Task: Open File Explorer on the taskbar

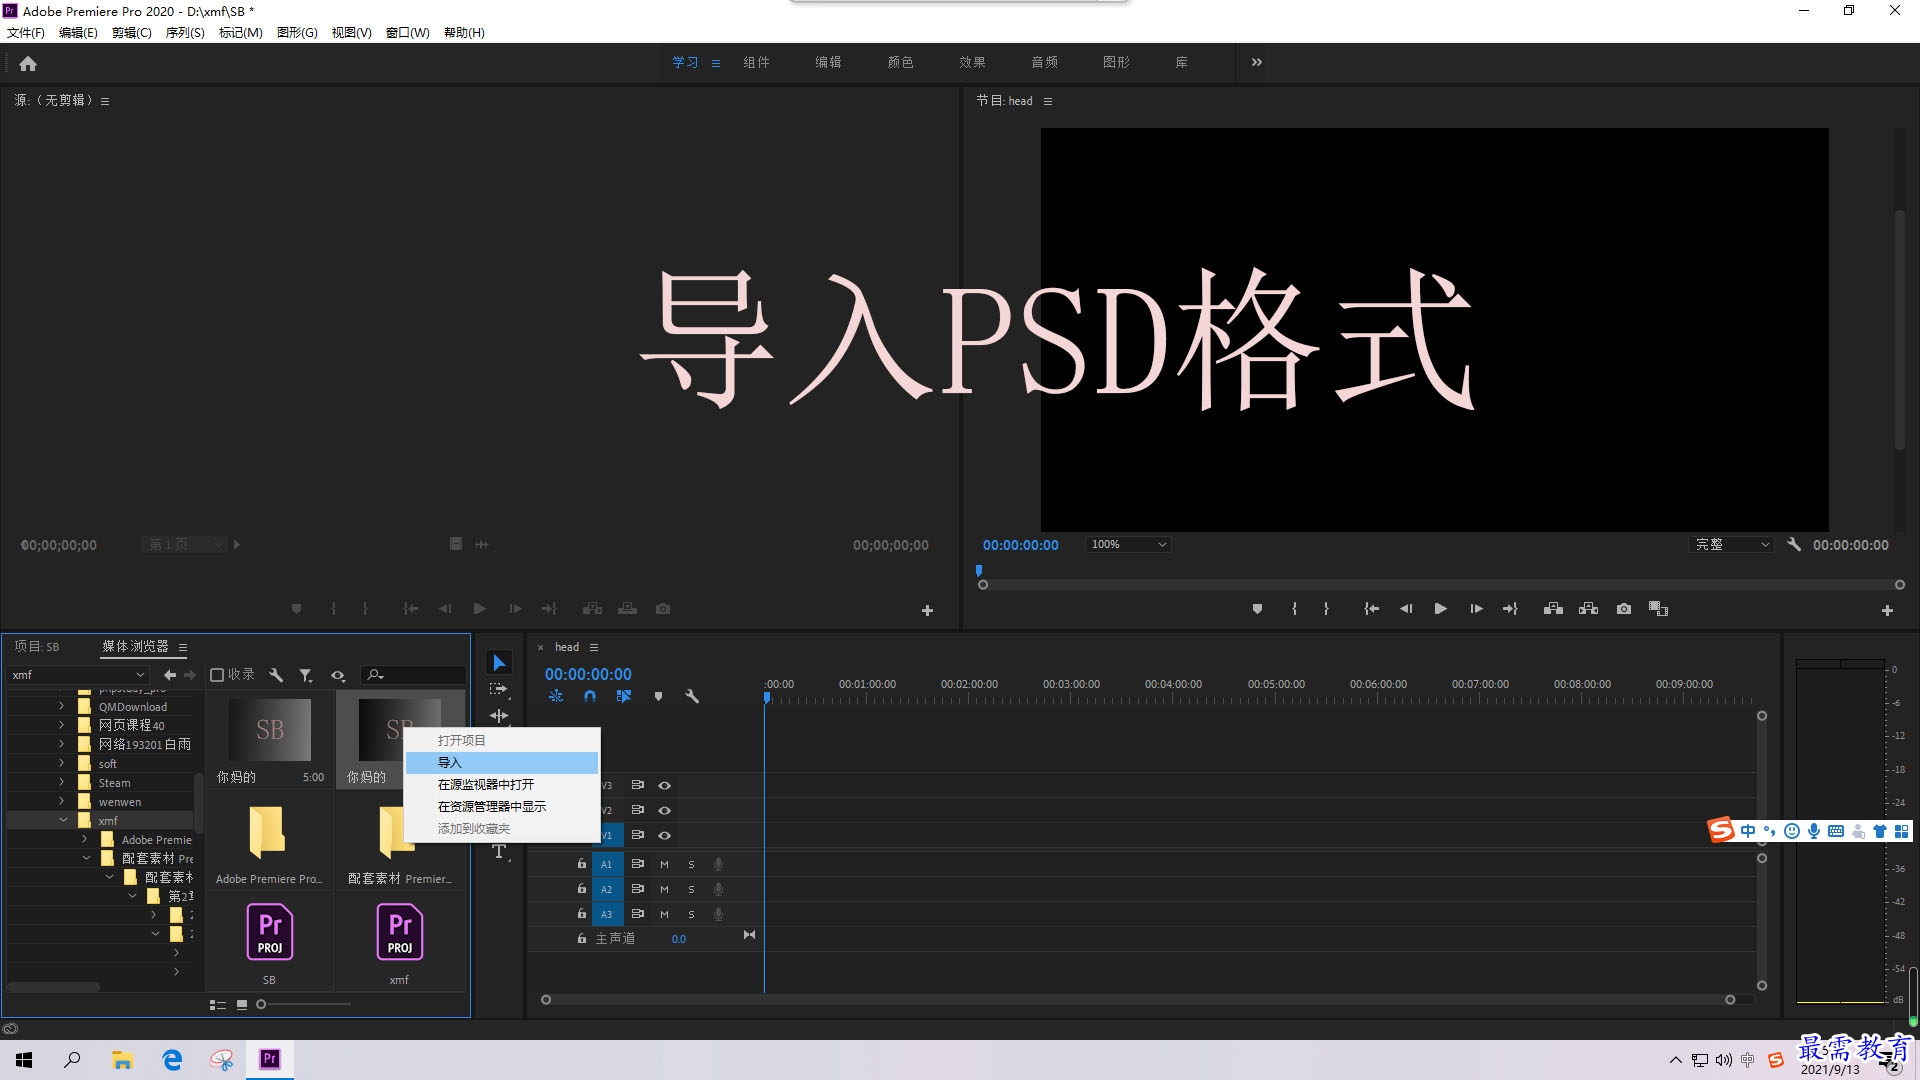Action: click(122, 1059)
